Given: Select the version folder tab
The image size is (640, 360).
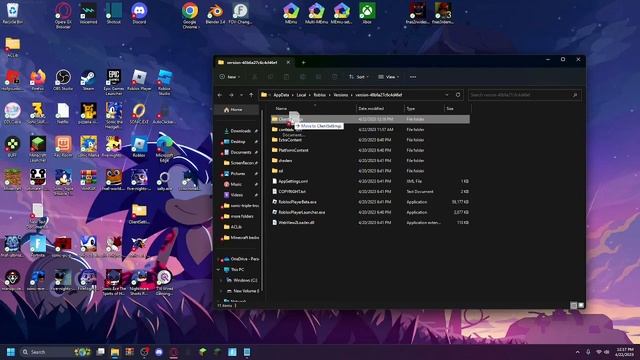Looking at the screenshot, I should pos(252,62).
